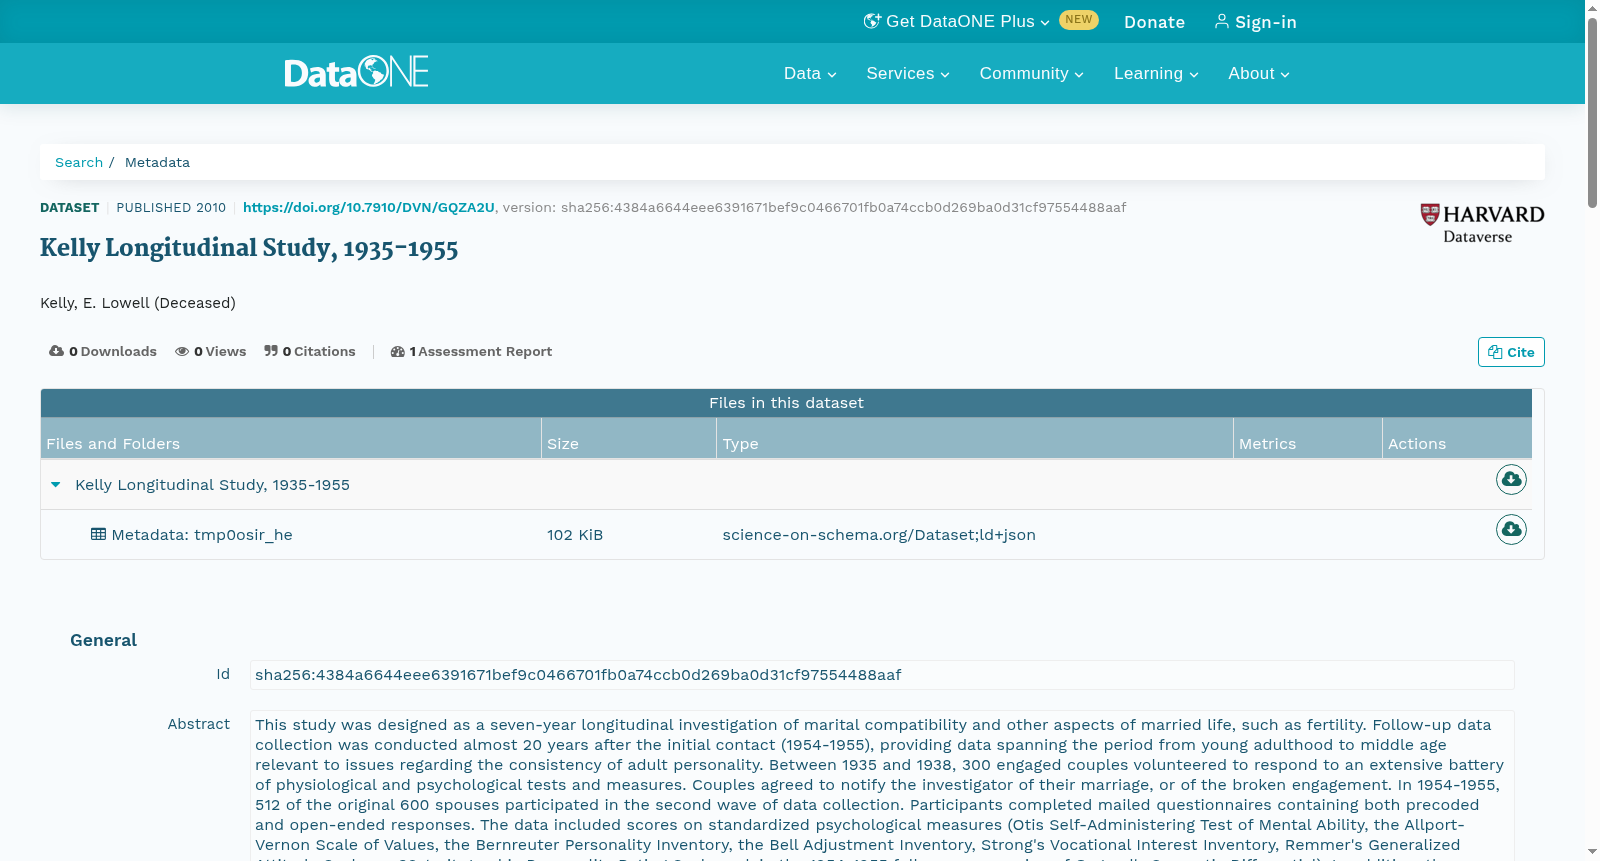Click the Metadata: tmp0osir_he file row

(x=786, y=534)
